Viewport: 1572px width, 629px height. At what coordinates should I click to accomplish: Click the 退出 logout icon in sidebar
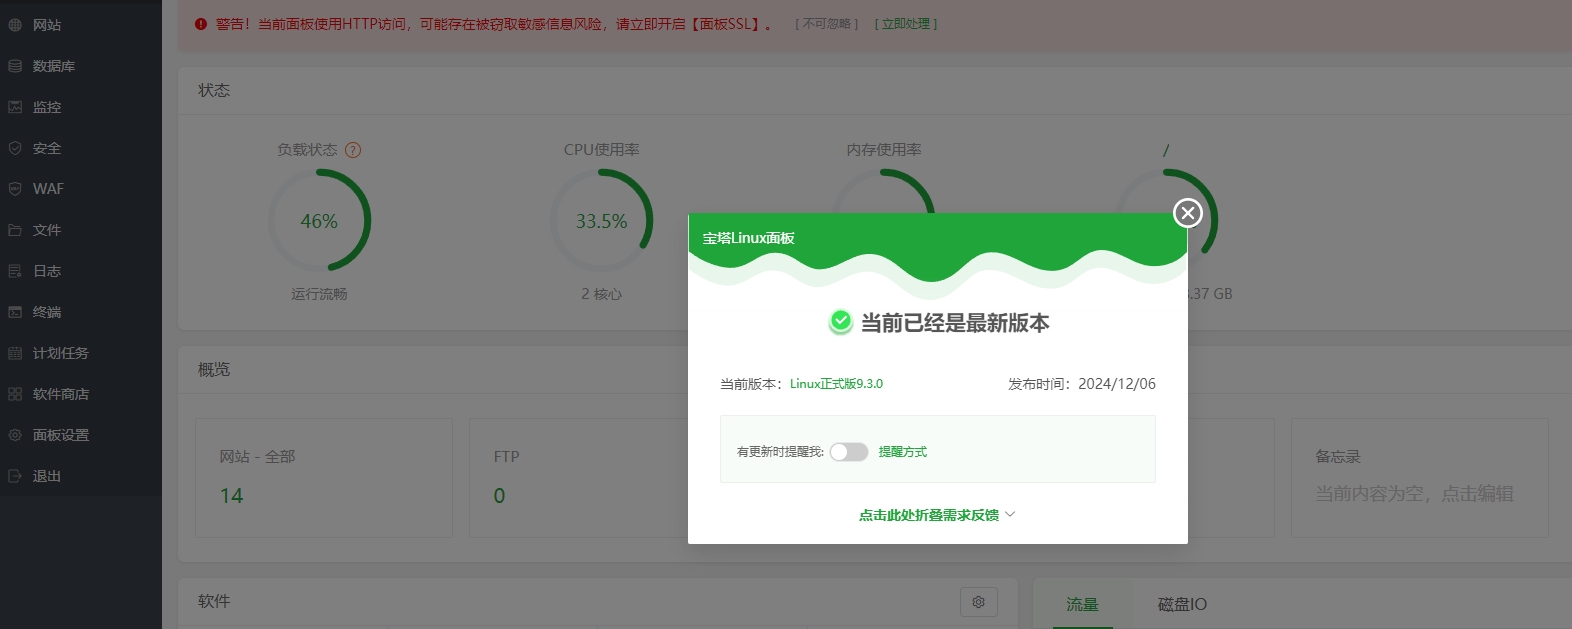coord(15,476)
